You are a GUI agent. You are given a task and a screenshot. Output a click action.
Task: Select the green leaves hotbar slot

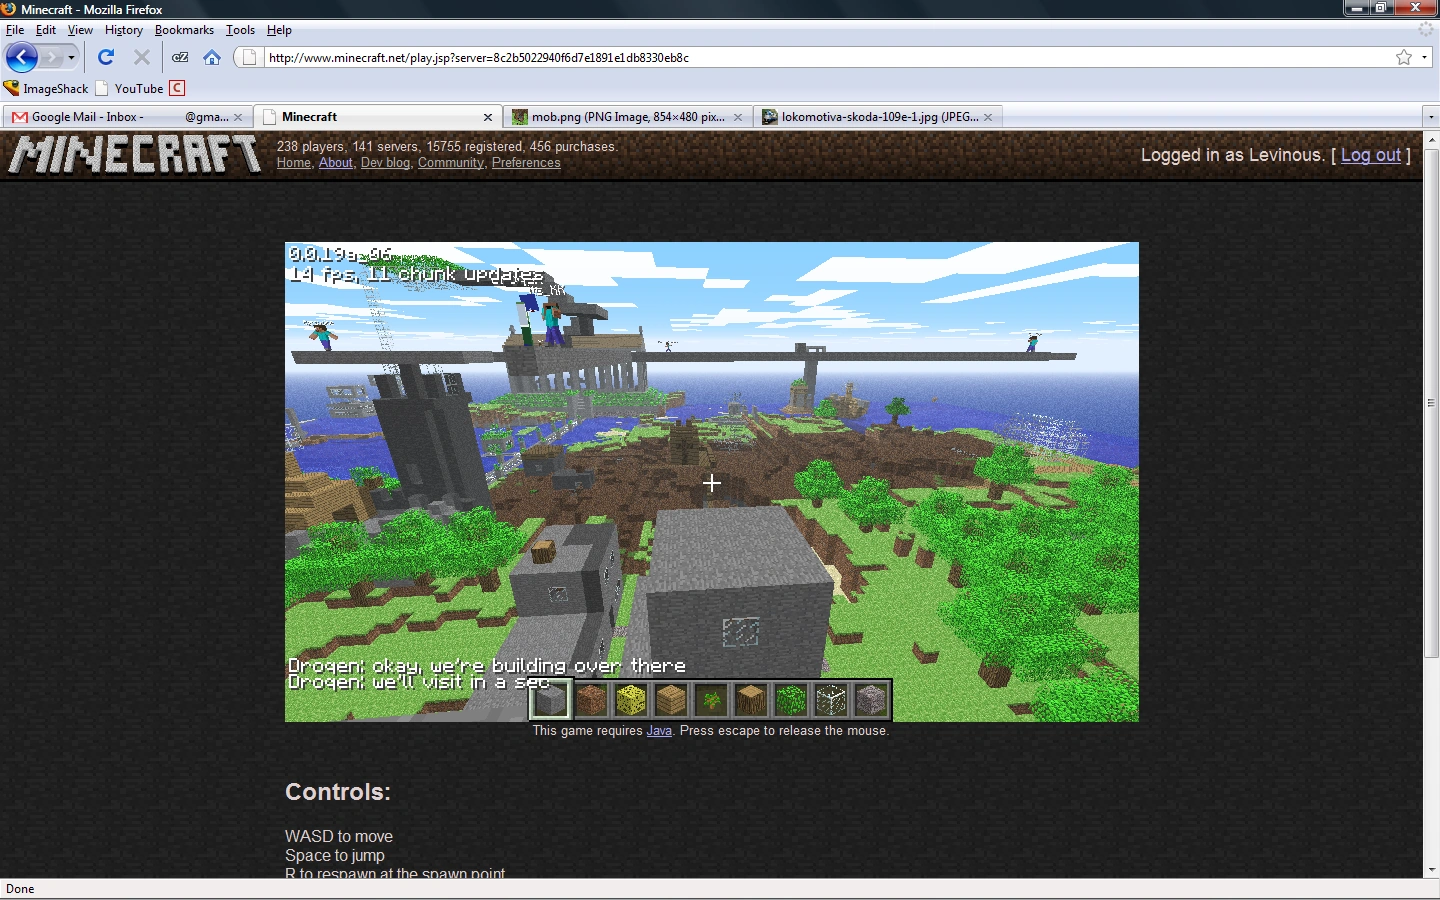(791, 700)
